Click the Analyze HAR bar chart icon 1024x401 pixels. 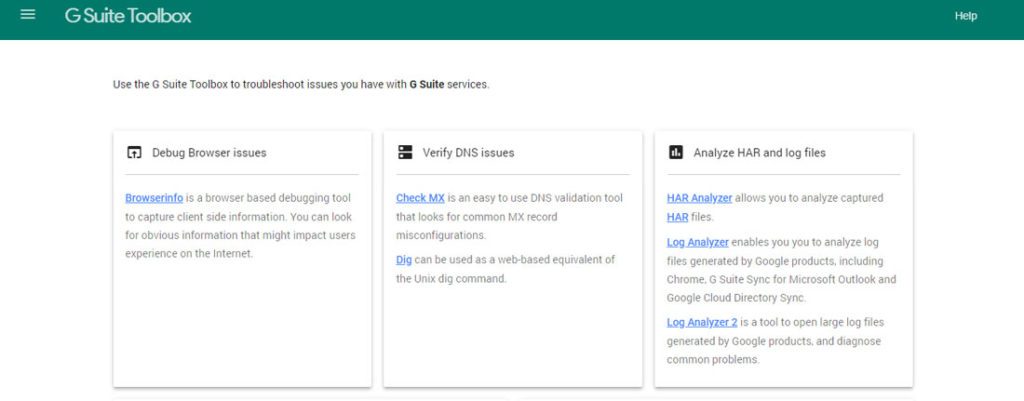click(x=675, y=153)
